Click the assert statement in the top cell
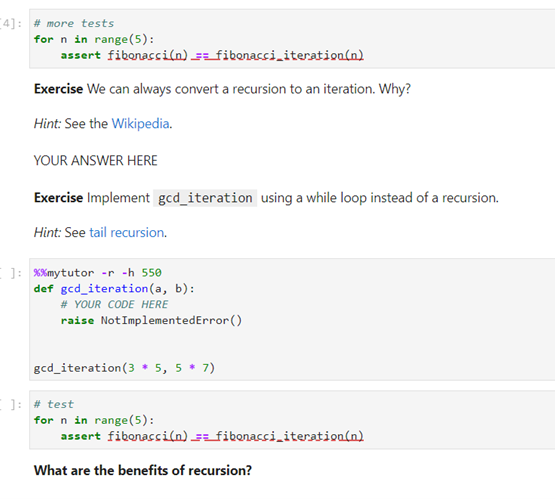The height and width of the screenshot is (499, 555). (212, 55)
